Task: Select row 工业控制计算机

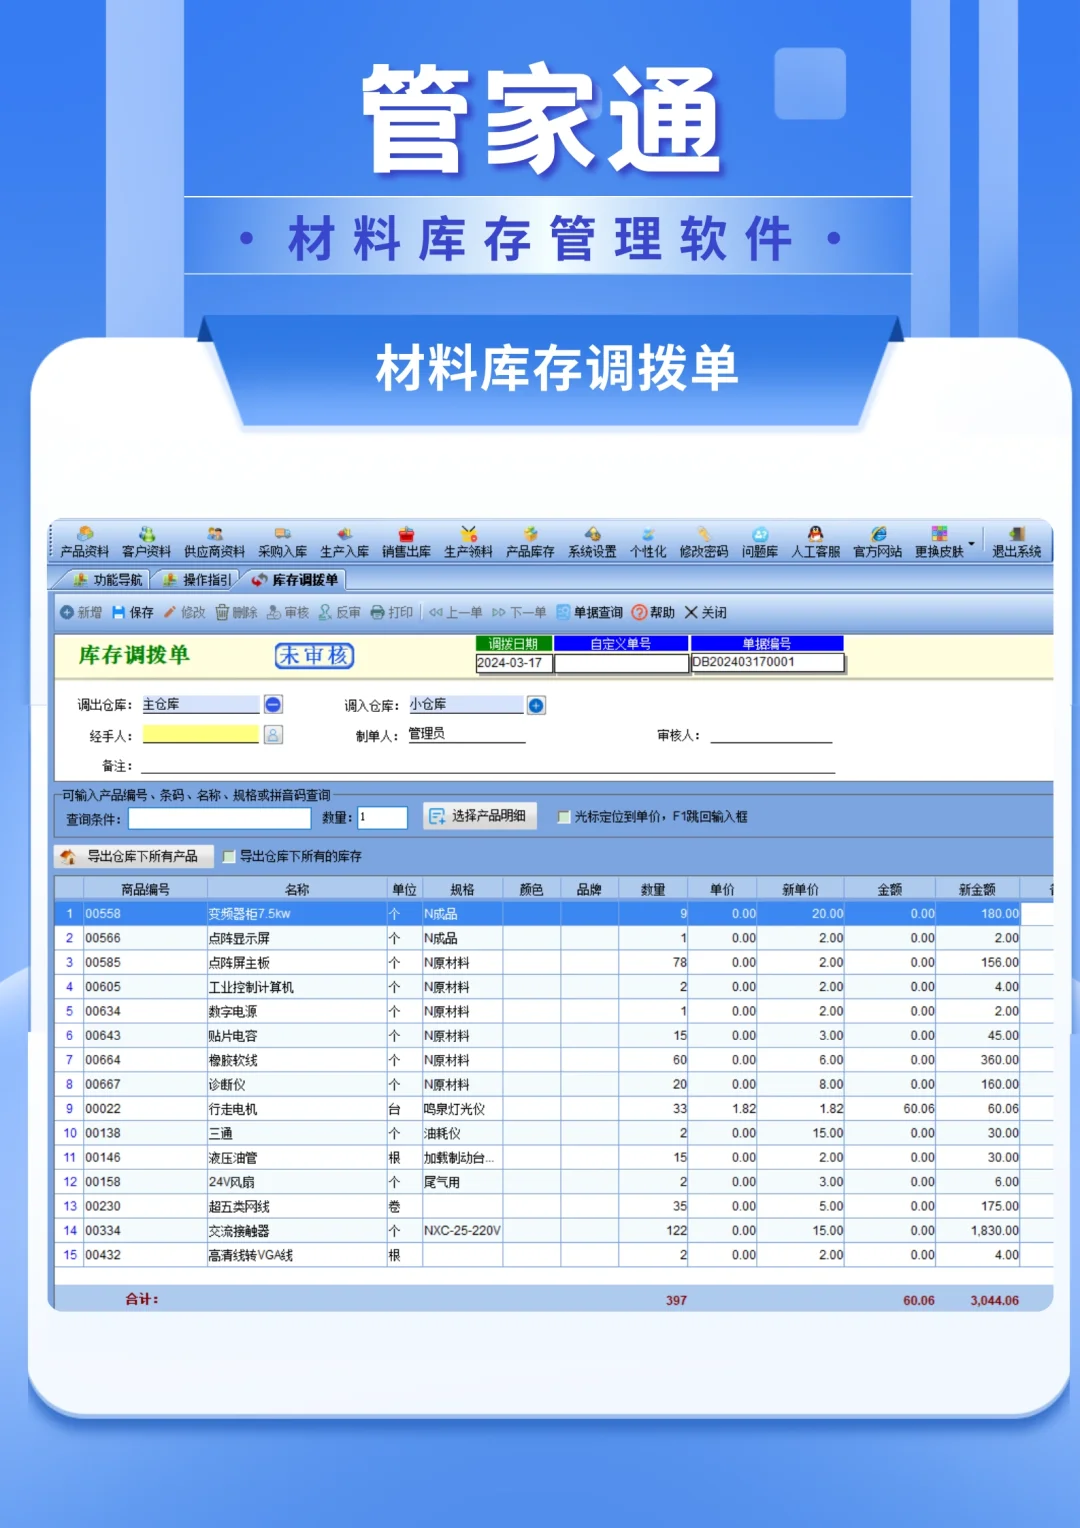Action: 553,987
